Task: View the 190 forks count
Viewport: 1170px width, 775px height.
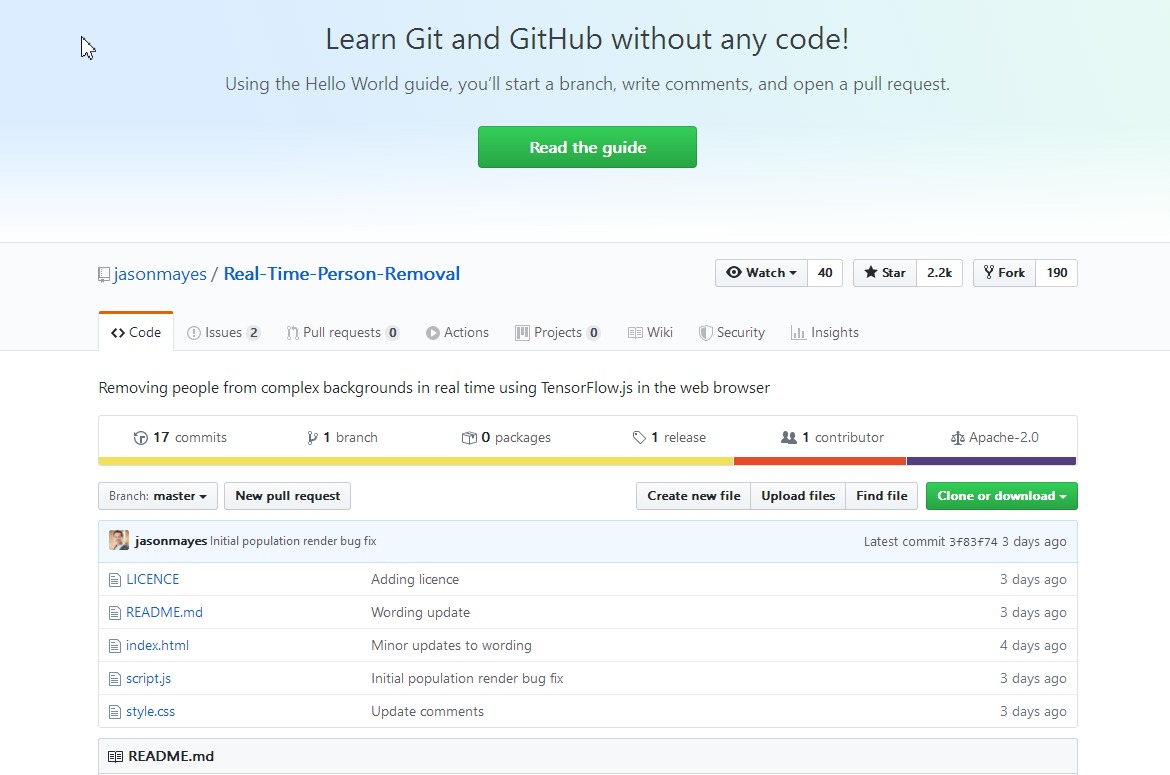Action: pyautogui.click(x=1057, y=273)
